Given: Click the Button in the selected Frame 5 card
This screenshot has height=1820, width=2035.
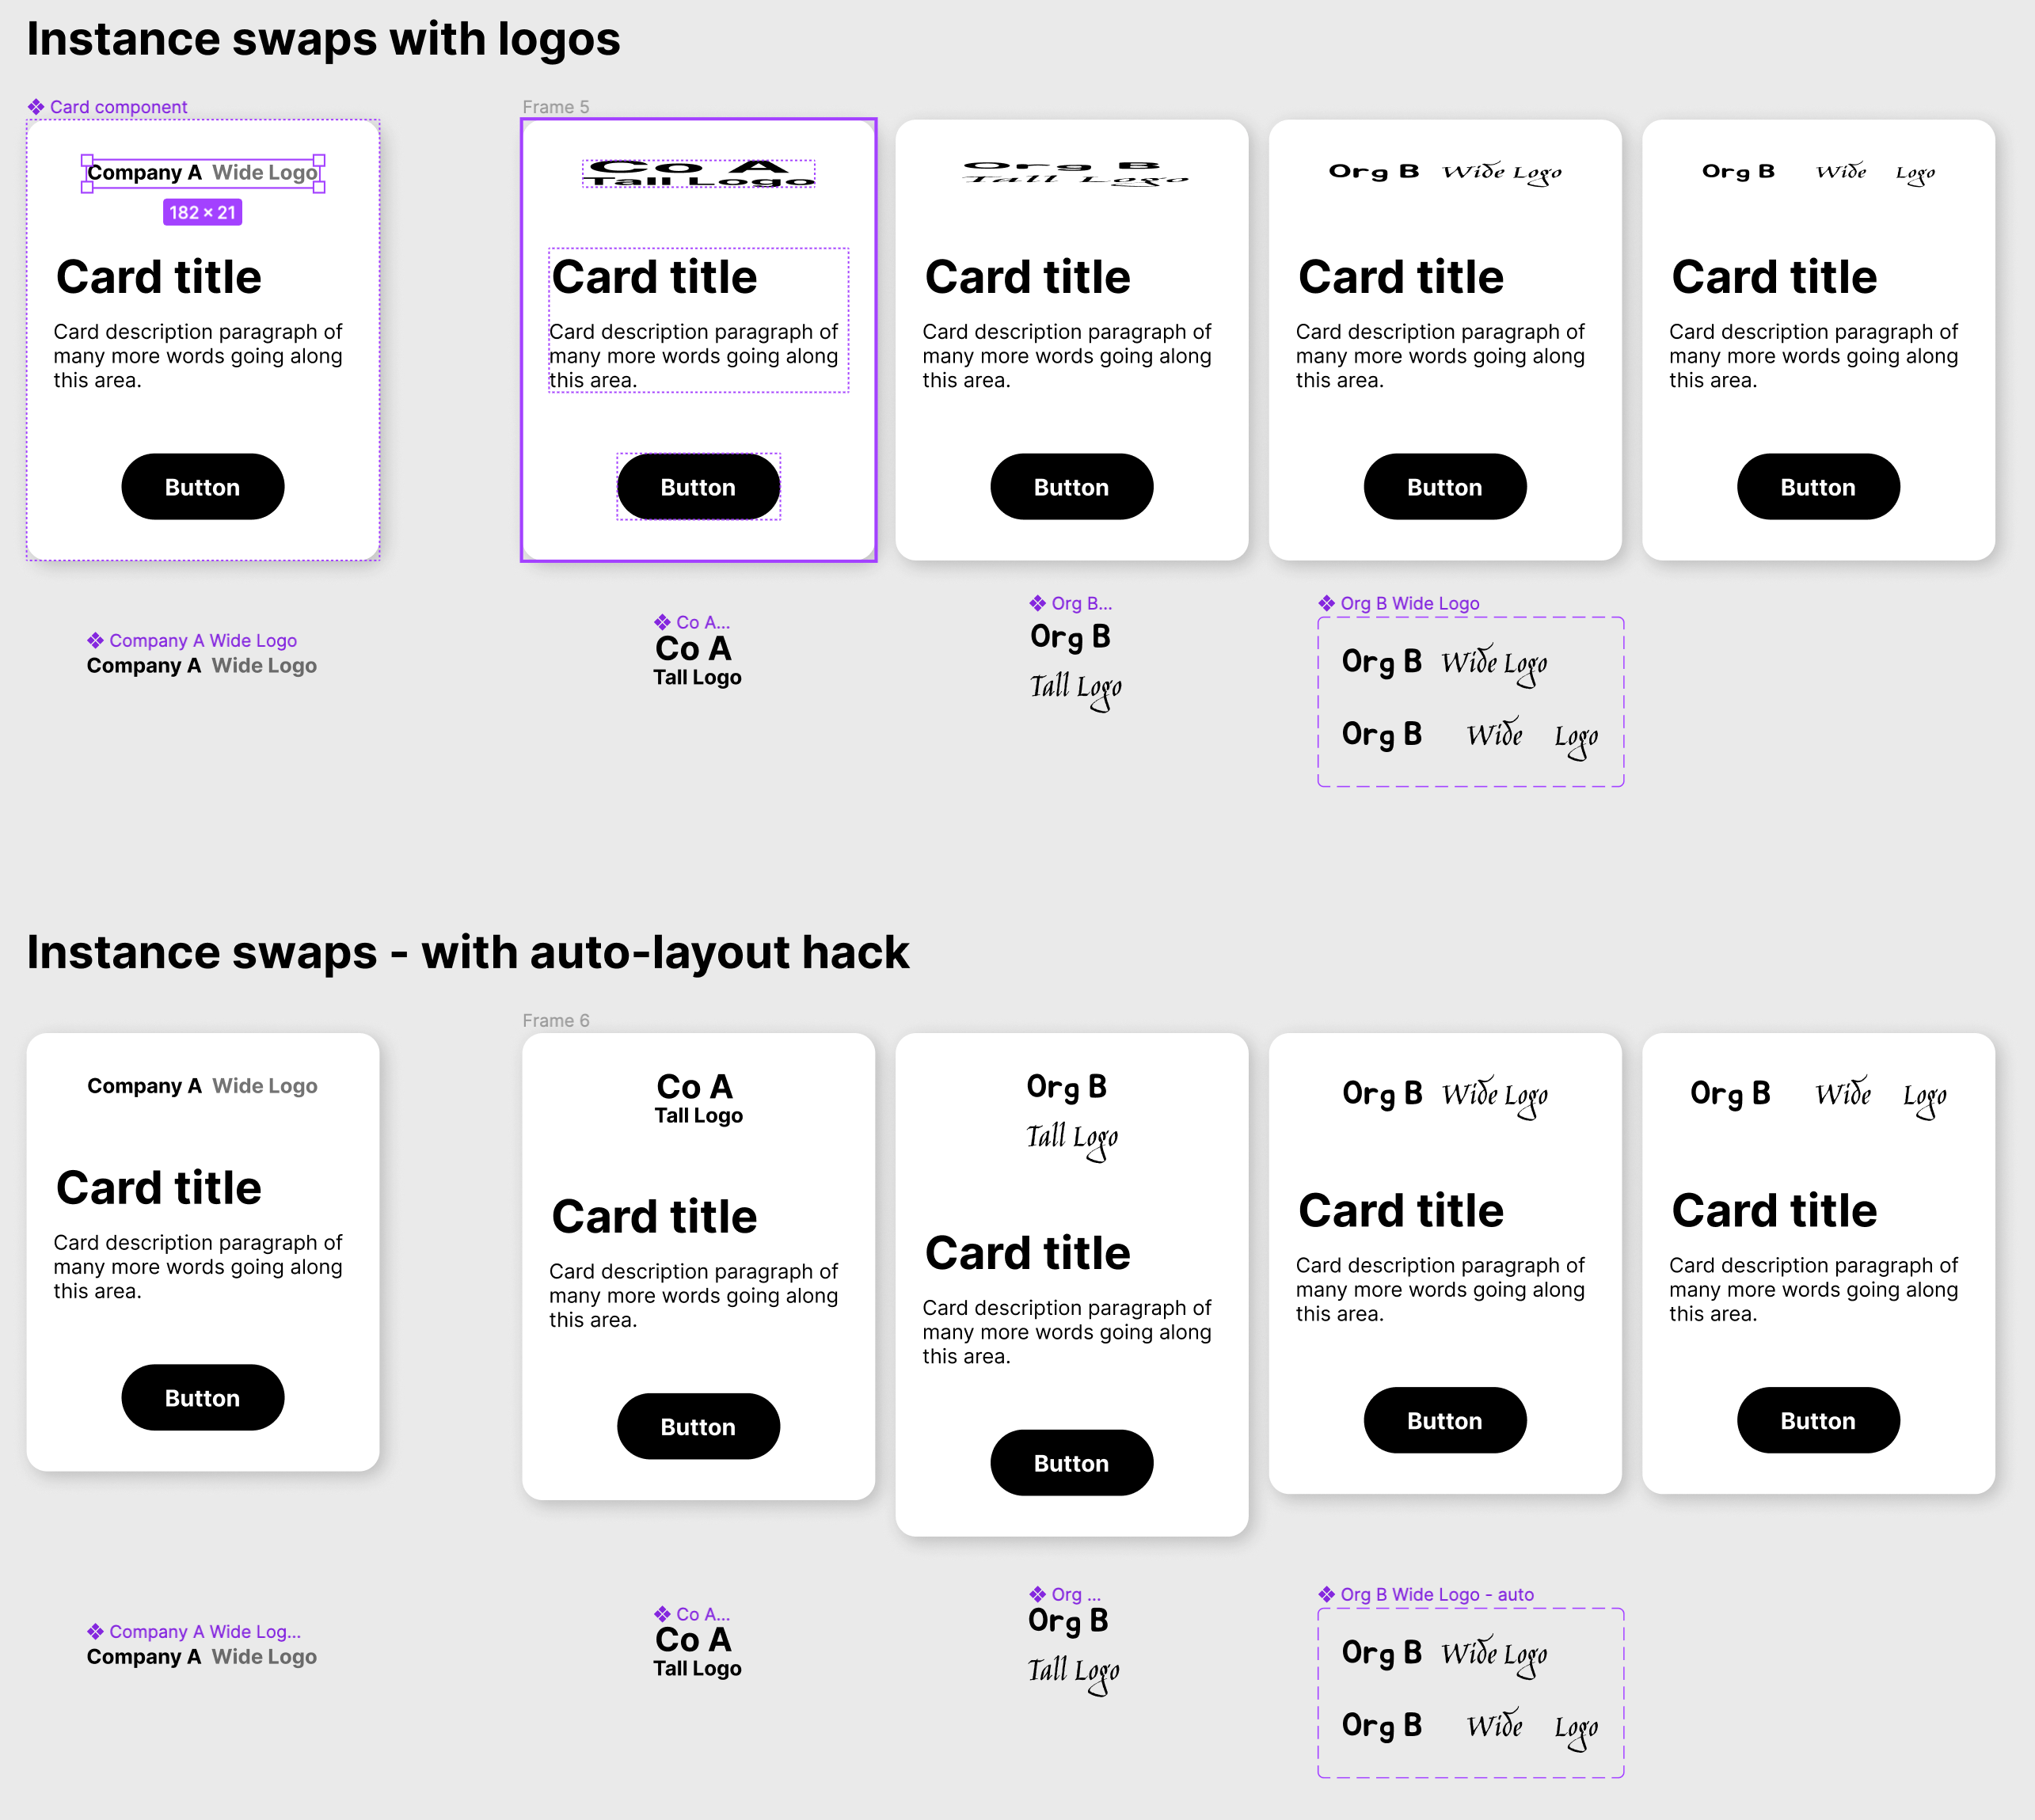Looking at the screenshot, I should tap(698, 487).
